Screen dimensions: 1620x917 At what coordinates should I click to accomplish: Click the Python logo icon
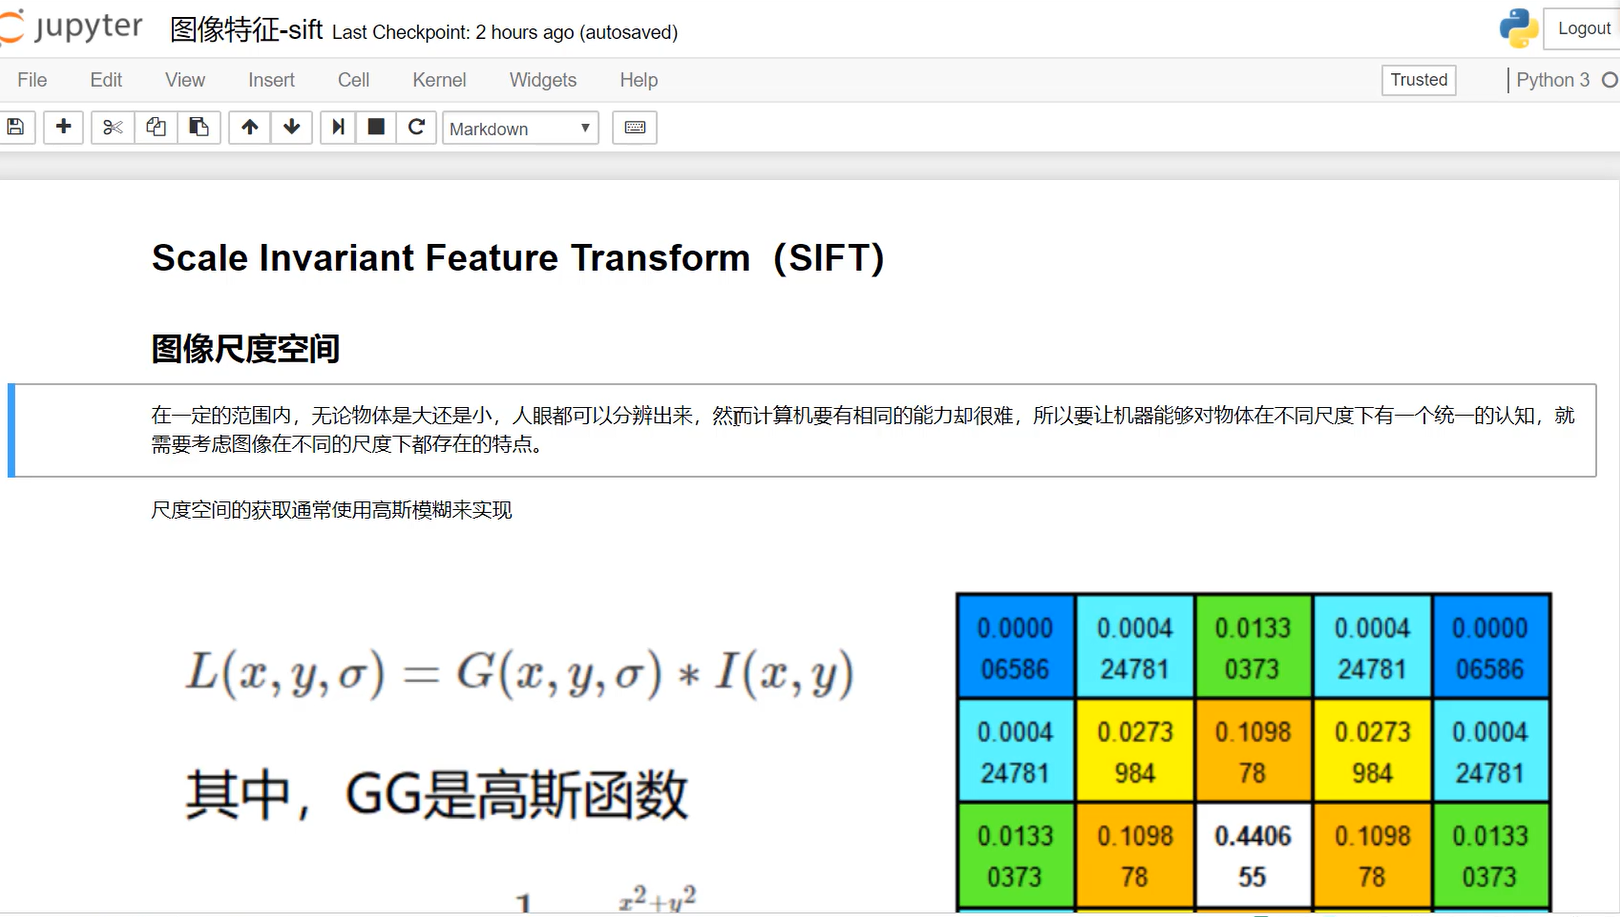(1518, 28)
